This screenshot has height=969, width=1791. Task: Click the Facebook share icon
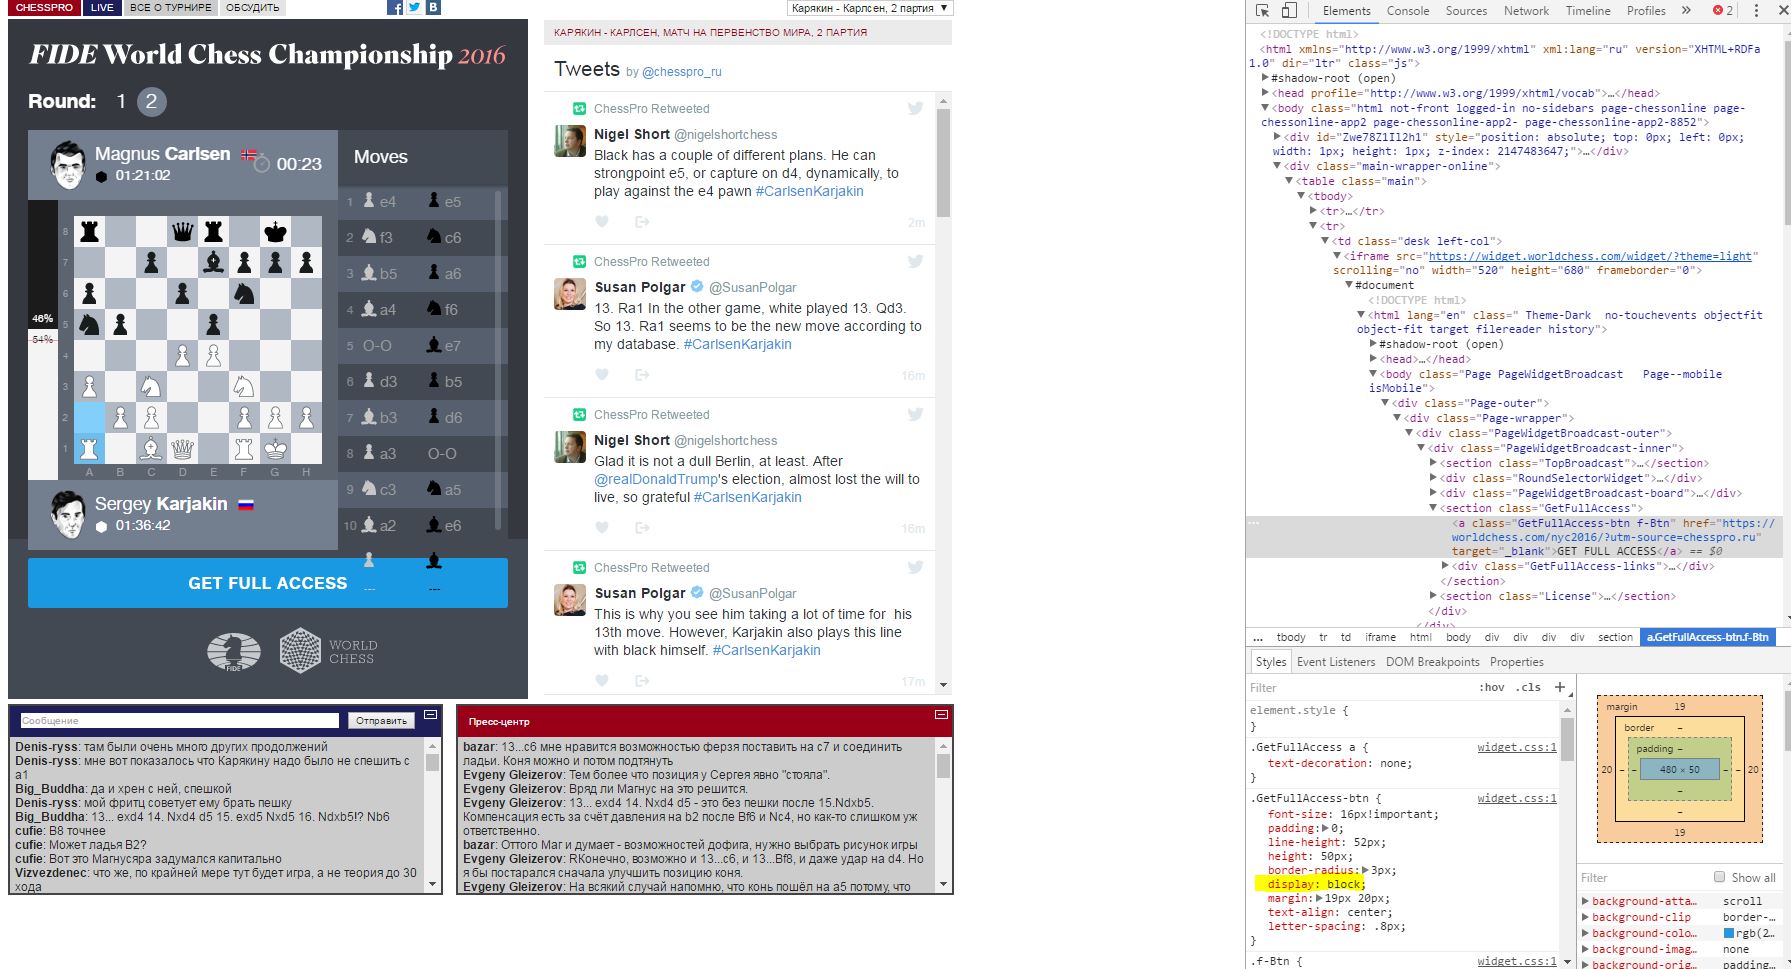click(395, 8)
